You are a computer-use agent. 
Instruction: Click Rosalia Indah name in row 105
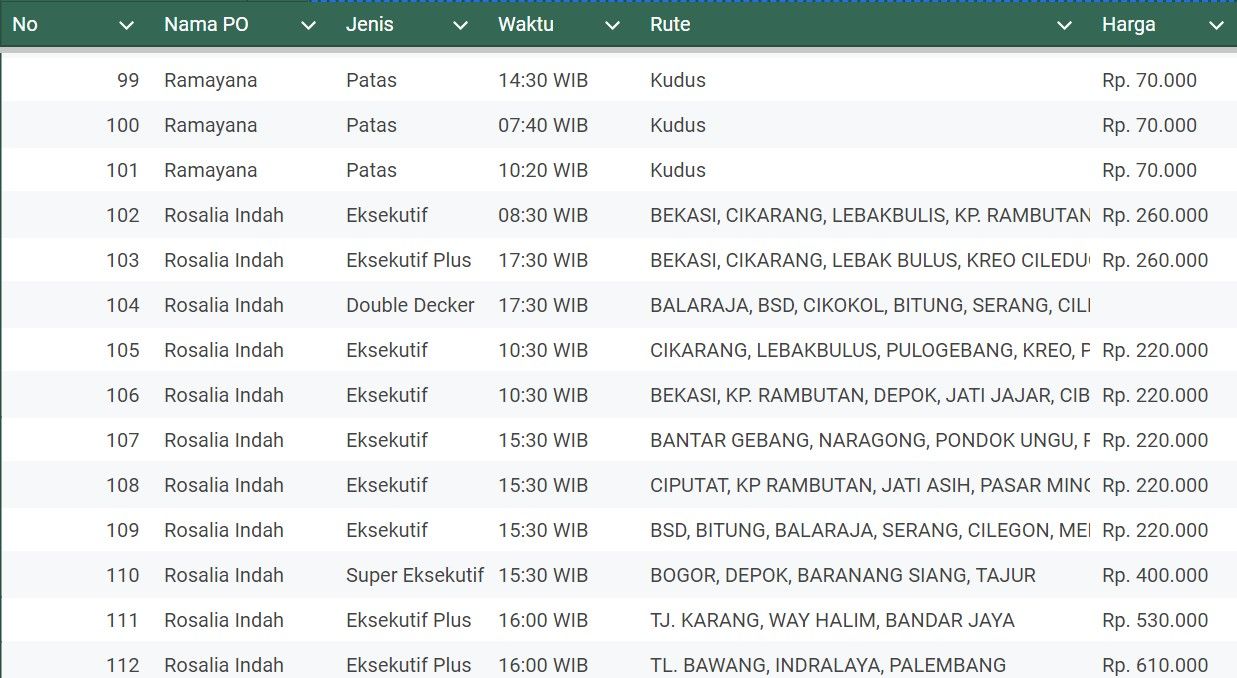click(x=224, y=350)
